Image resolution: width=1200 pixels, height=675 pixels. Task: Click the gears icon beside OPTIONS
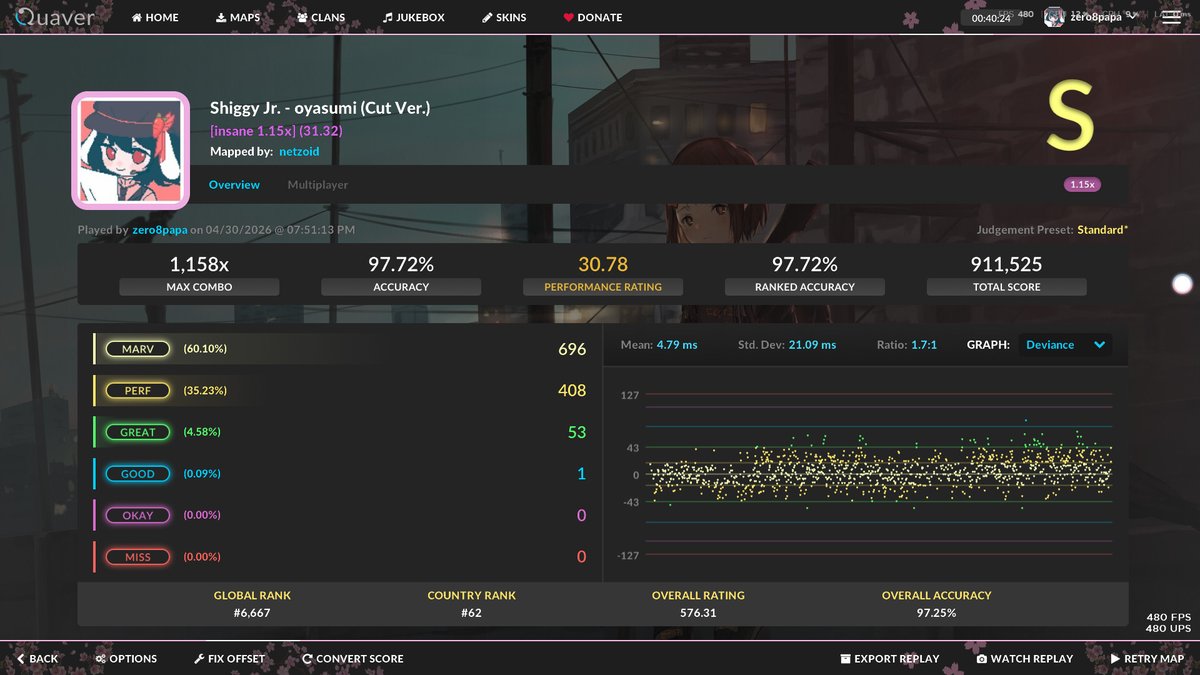pos(101,659)
